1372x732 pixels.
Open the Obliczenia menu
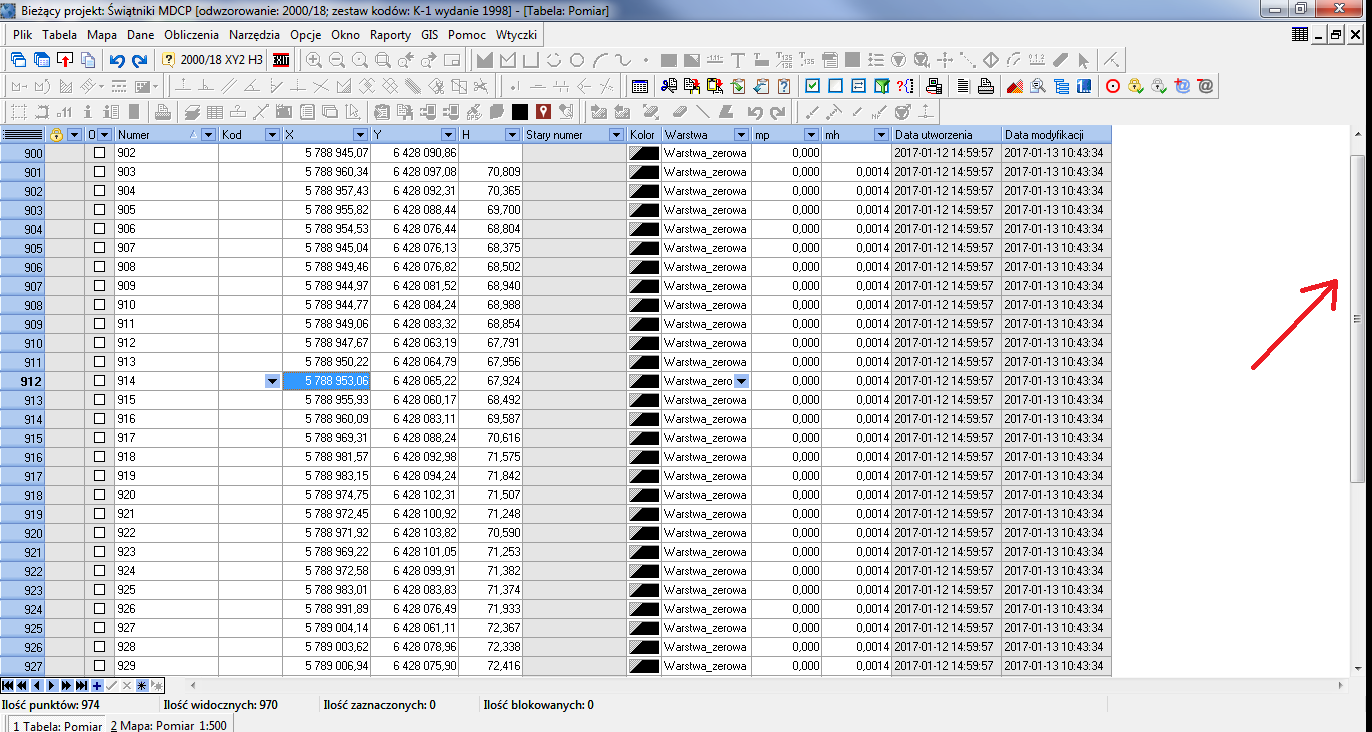point(192,34)
